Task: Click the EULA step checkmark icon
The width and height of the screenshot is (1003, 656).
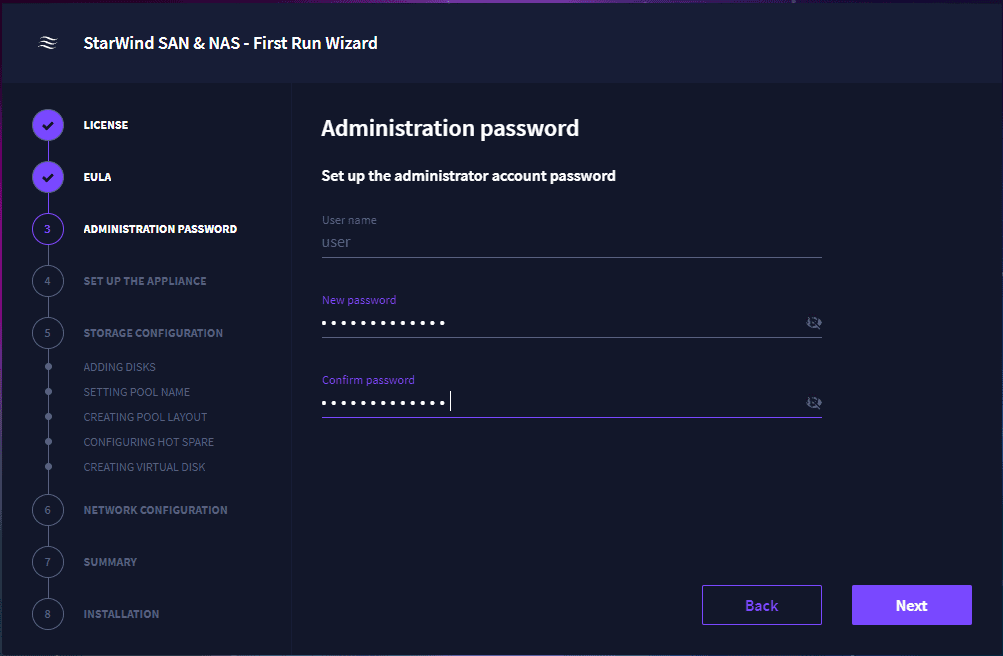Action: point(48,177)
